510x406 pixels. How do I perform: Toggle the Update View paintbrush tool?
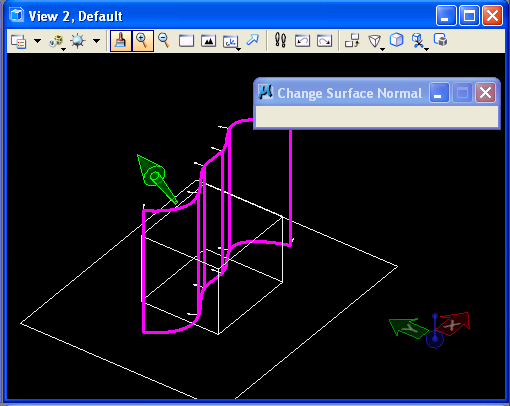click(121, 41)
